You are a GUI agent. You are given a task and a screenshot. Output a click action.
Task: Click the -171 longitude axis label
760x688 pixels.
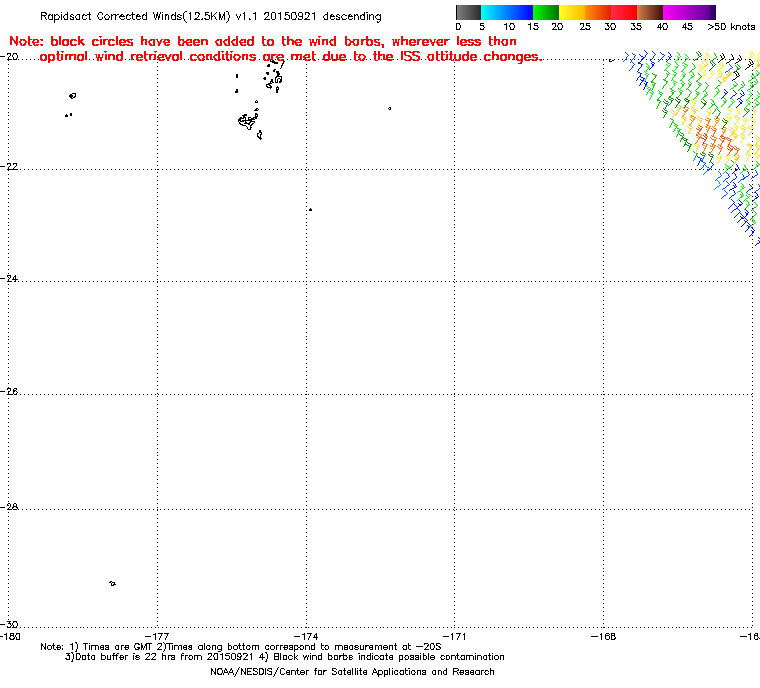click(x=455, y=637)
